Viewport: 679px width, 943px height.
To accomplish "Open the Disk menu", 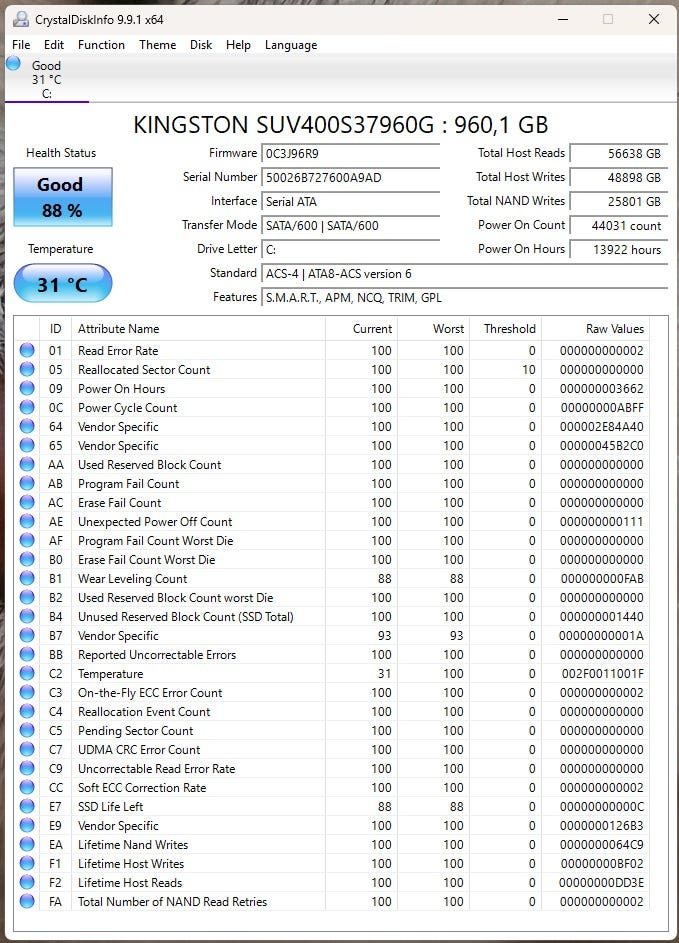I will [201, 45].
